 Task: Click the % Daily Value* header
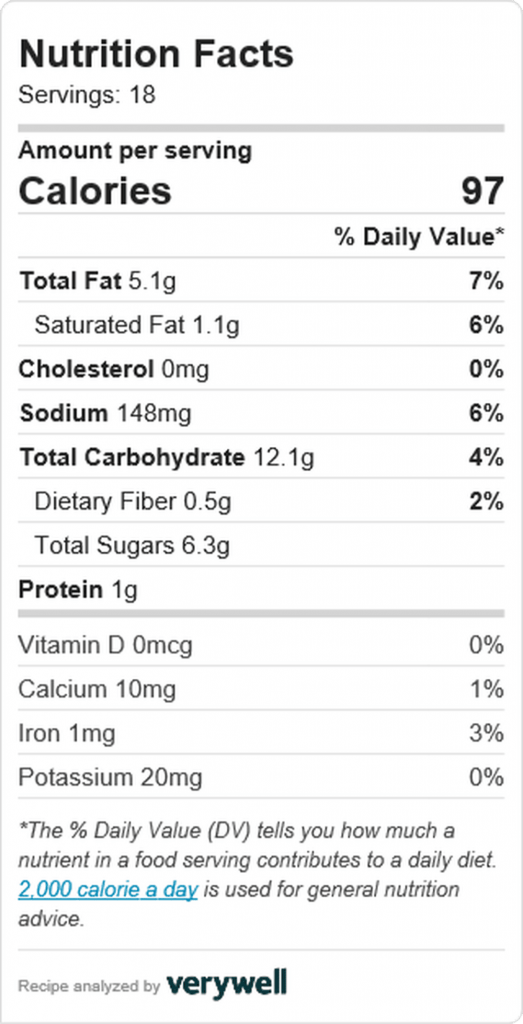[x=420, y=236]
